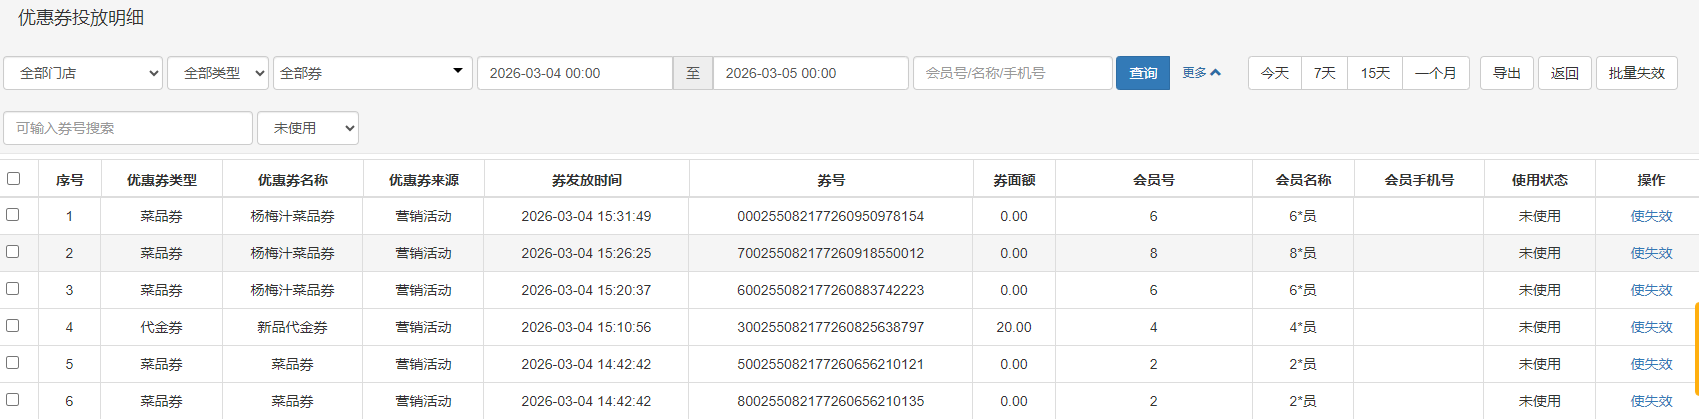
Task: Click the 批量失效 batch invalidate button
Action: pyautogui.click(x=1636, y=73)
